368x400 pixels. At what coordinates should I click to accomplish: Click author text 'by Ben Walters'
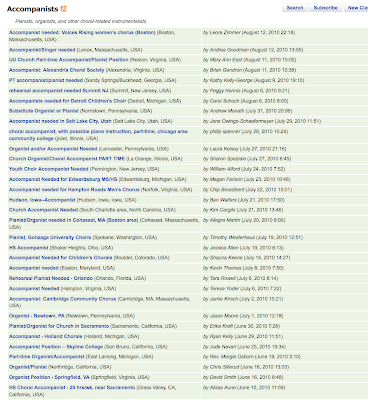tap(220, 200)
